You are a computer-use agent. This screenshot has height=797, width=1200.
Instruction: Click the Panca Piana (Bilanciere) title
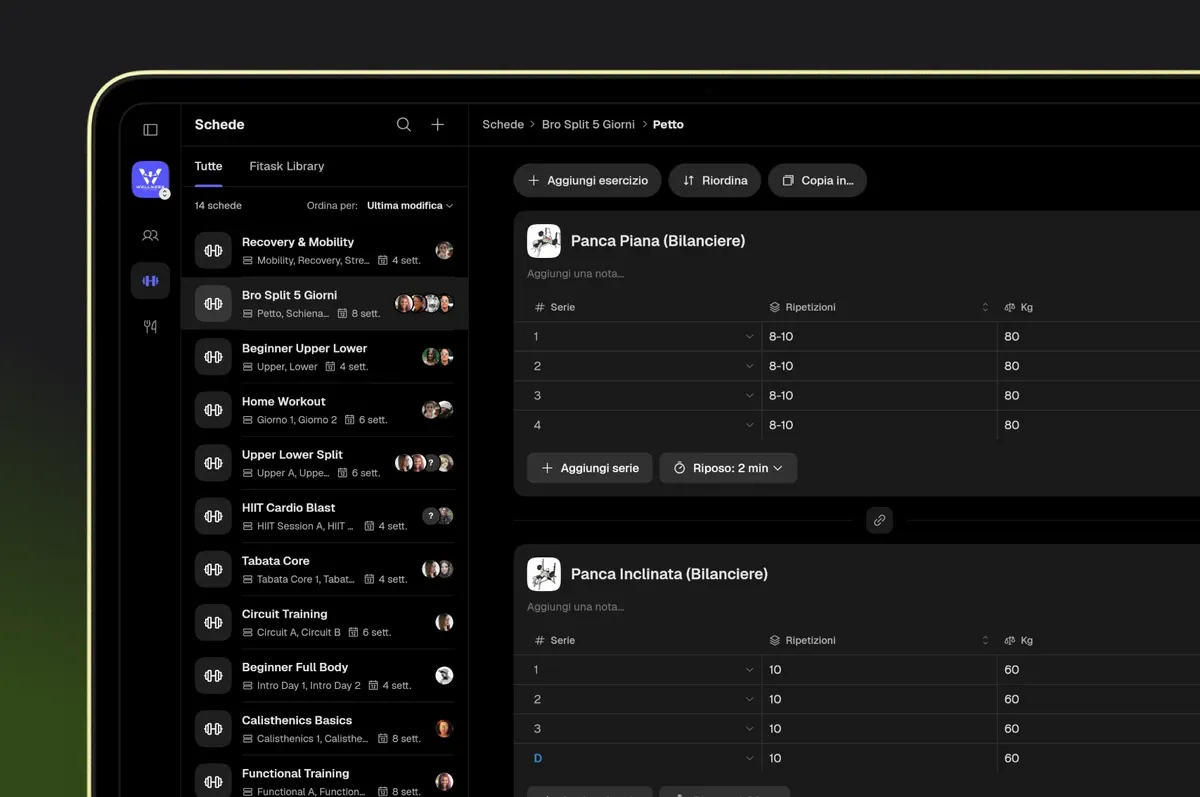[x=658, y=241]
